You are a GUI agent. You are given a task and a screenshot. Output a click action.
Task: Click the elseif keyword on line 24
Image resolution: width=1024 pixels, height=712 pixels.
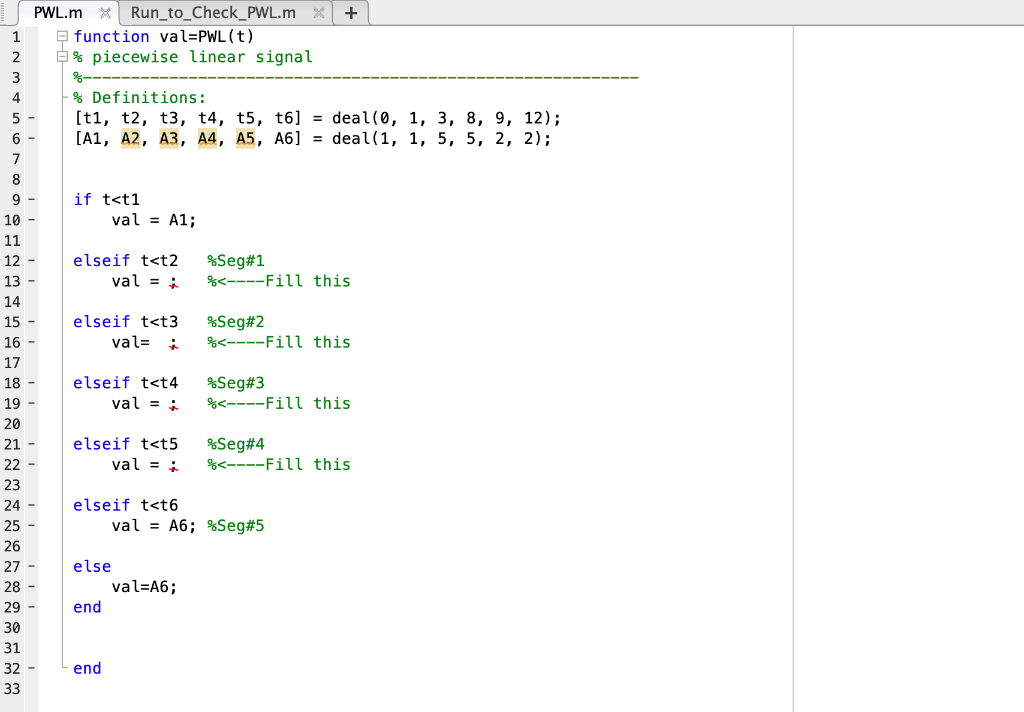coord(101,505)
